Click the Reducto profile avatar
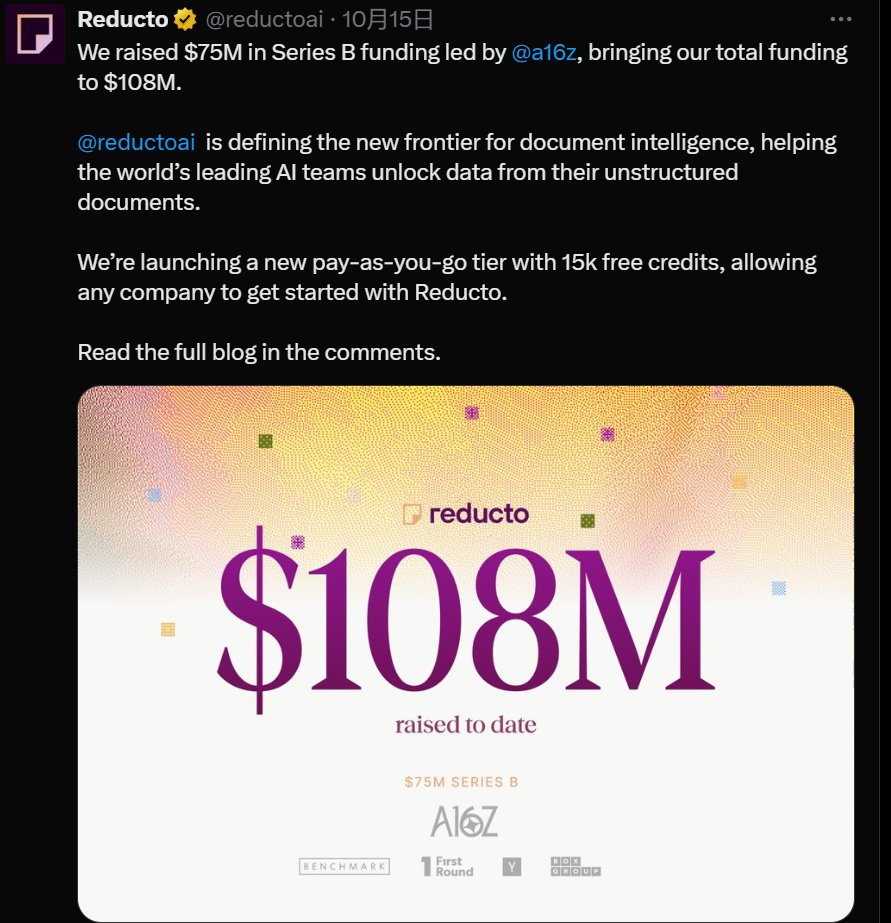This screenshot has height=923, width=891. coord(36,33)
